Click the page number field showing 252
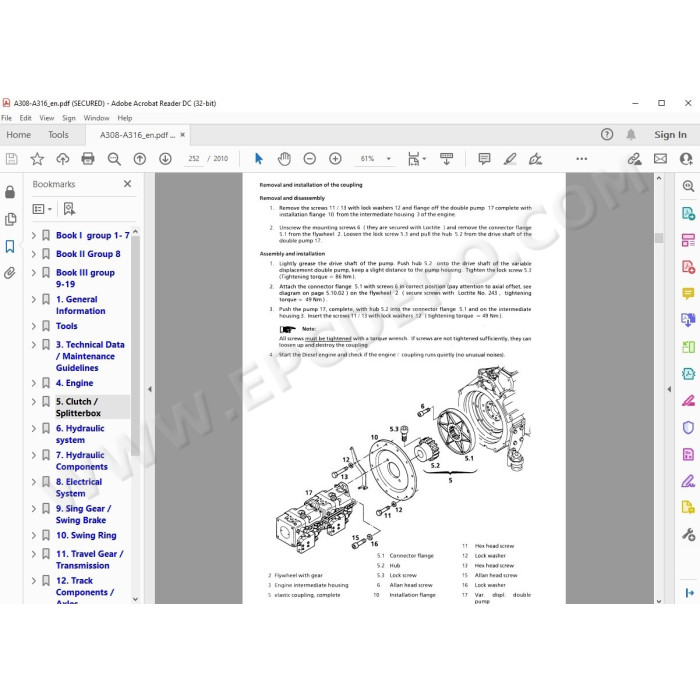This screenshot has height=700, width=700. [x=194, y=158]
